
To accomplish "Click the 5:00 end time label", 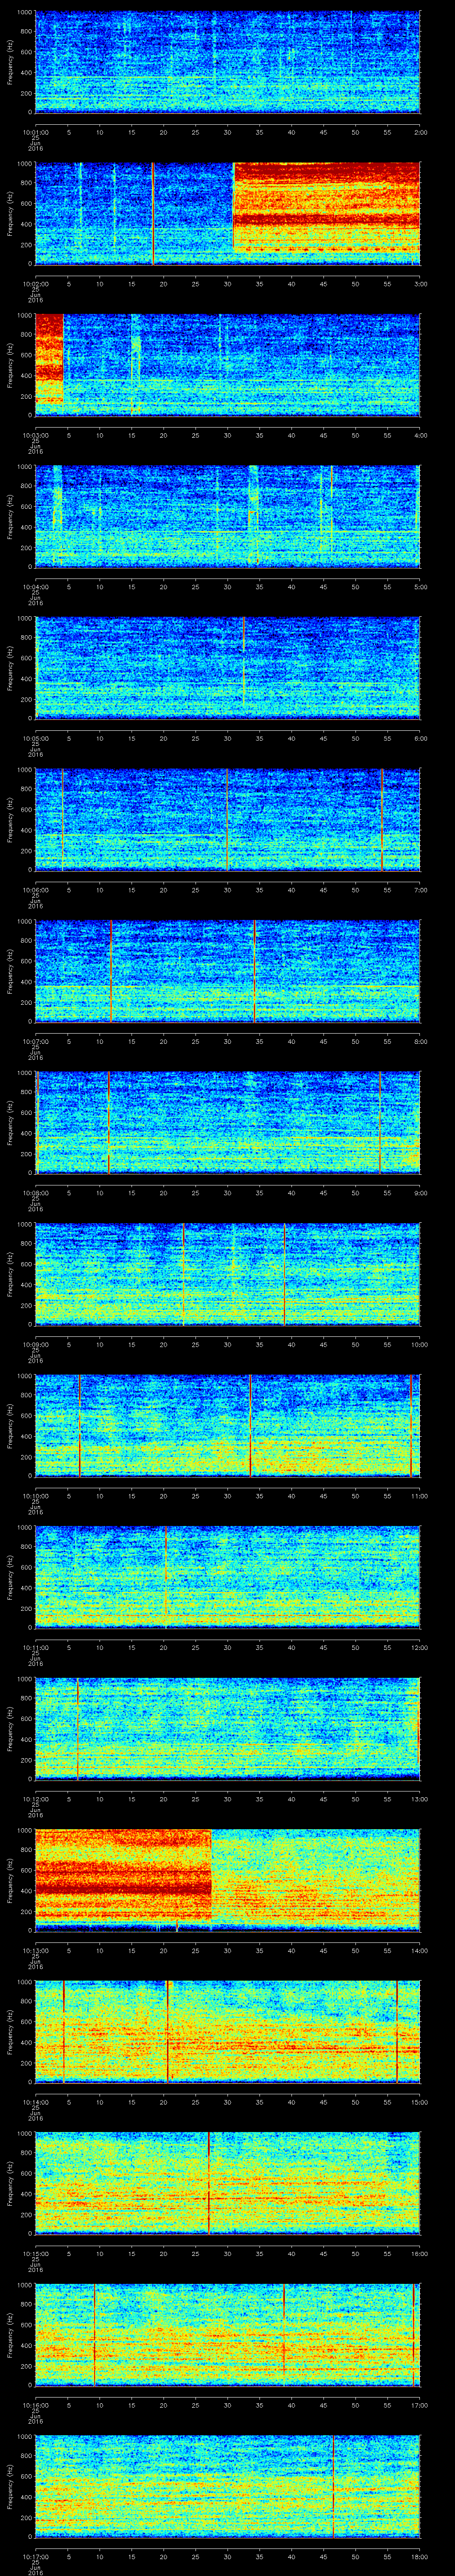I will pyautogui.click(x=420, y=587).
